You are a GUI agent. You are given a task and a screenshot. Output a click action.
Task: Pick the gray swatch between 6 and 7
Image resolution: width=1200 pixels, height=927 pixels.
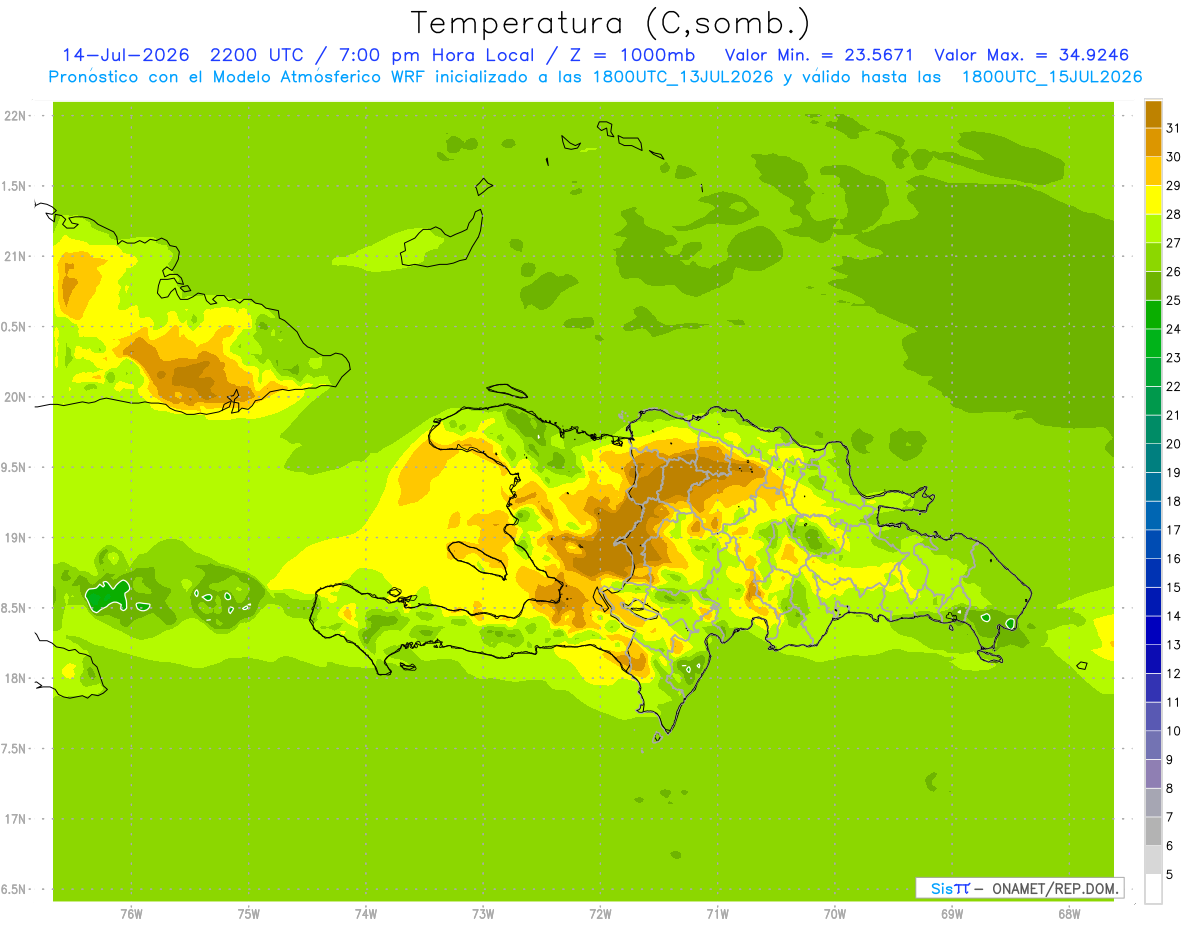(x=1153, y=831)
